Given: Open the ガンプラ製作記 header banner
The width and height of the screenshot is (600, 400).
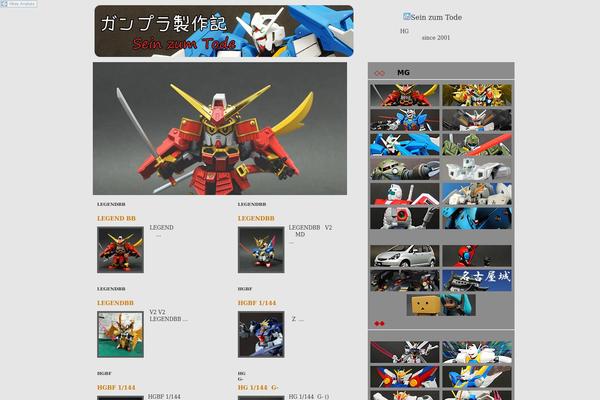Looking at the screenshot, I should [224, 31].
